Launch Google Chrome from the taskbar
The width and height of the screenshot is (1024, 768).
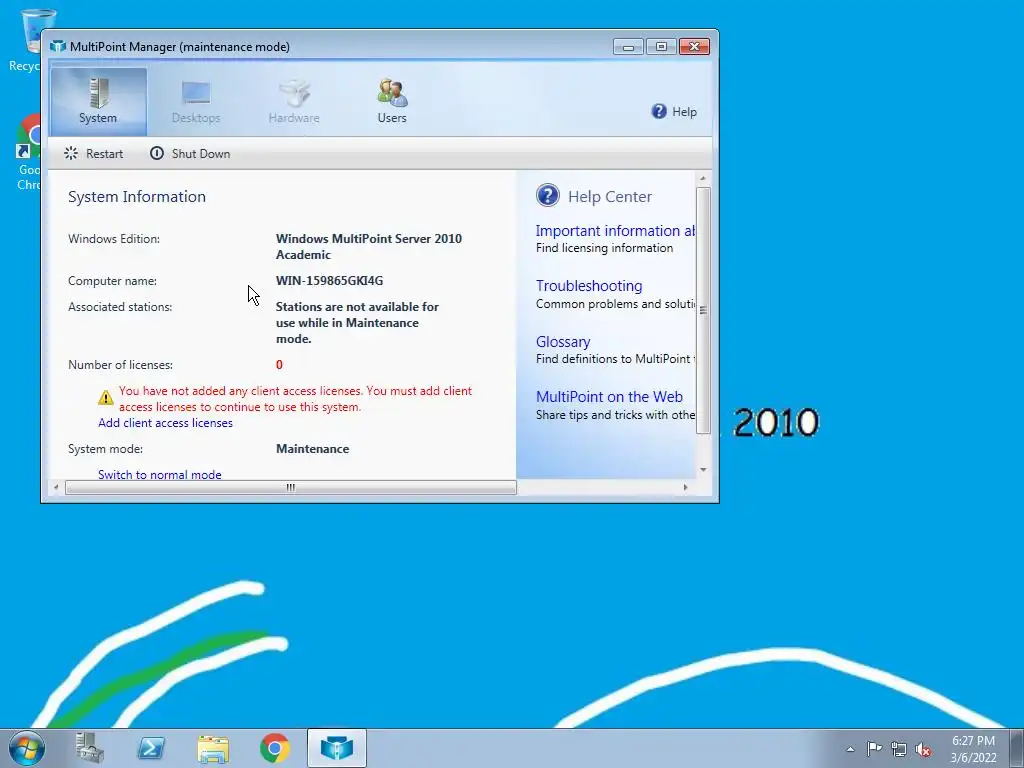pyautogui.click(x=275, y=748)
